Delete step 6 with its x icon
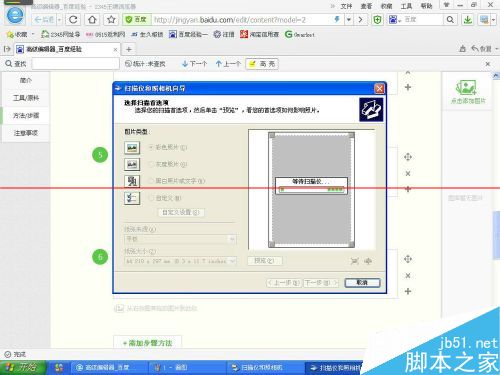500x375 pixels. click(408, 276)
